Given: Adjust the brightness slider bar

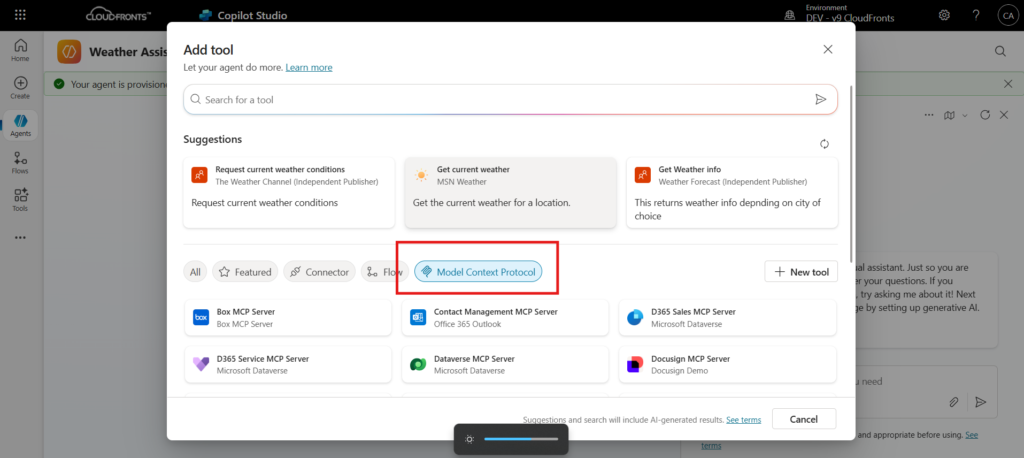Looking at the screenshot, I should (520, 439).
